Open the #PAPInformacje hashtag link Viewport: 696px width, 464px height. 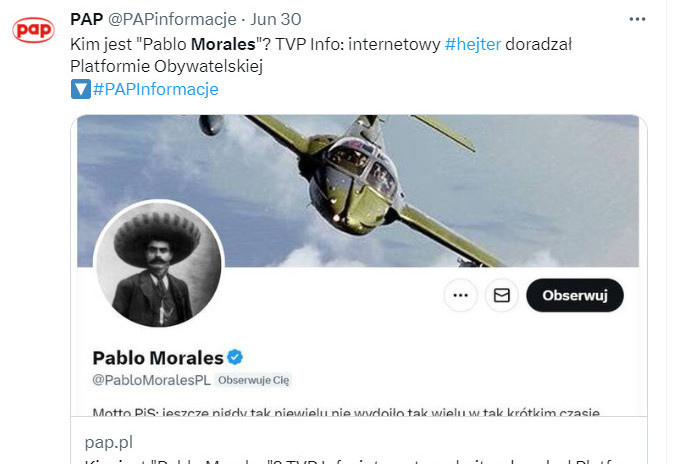155,89
